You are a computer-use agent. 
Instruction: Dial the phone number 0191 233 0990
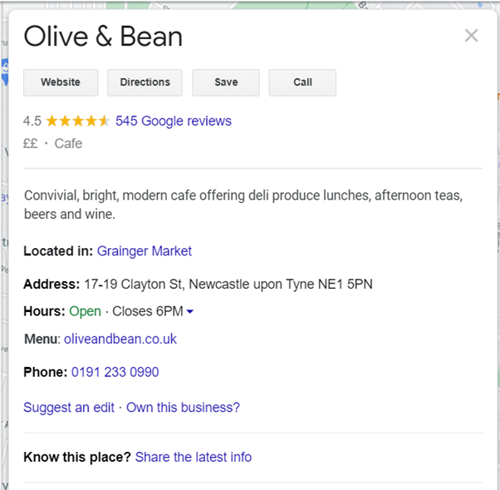115,372
